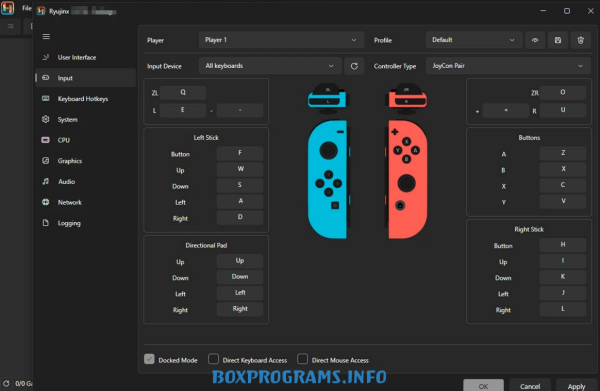Change Right Stick Right mapping L
The image size is (600, 391).
point(562,309)
